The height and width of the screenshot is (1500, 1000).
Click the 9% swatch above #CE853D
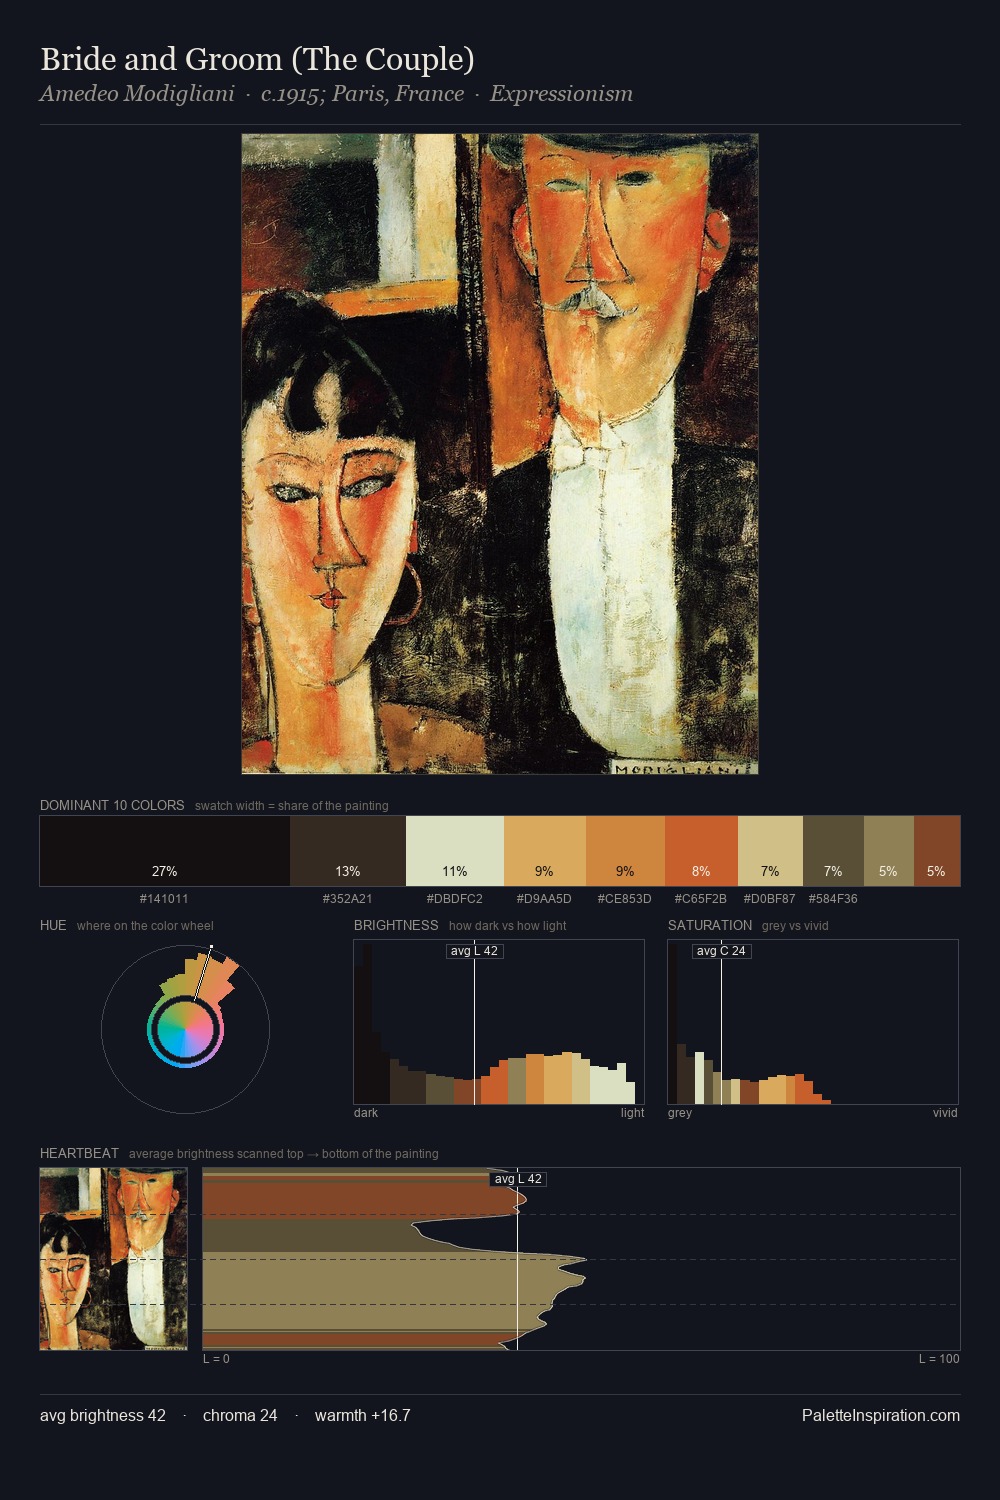pyautogui.click(x=625, y=851)
